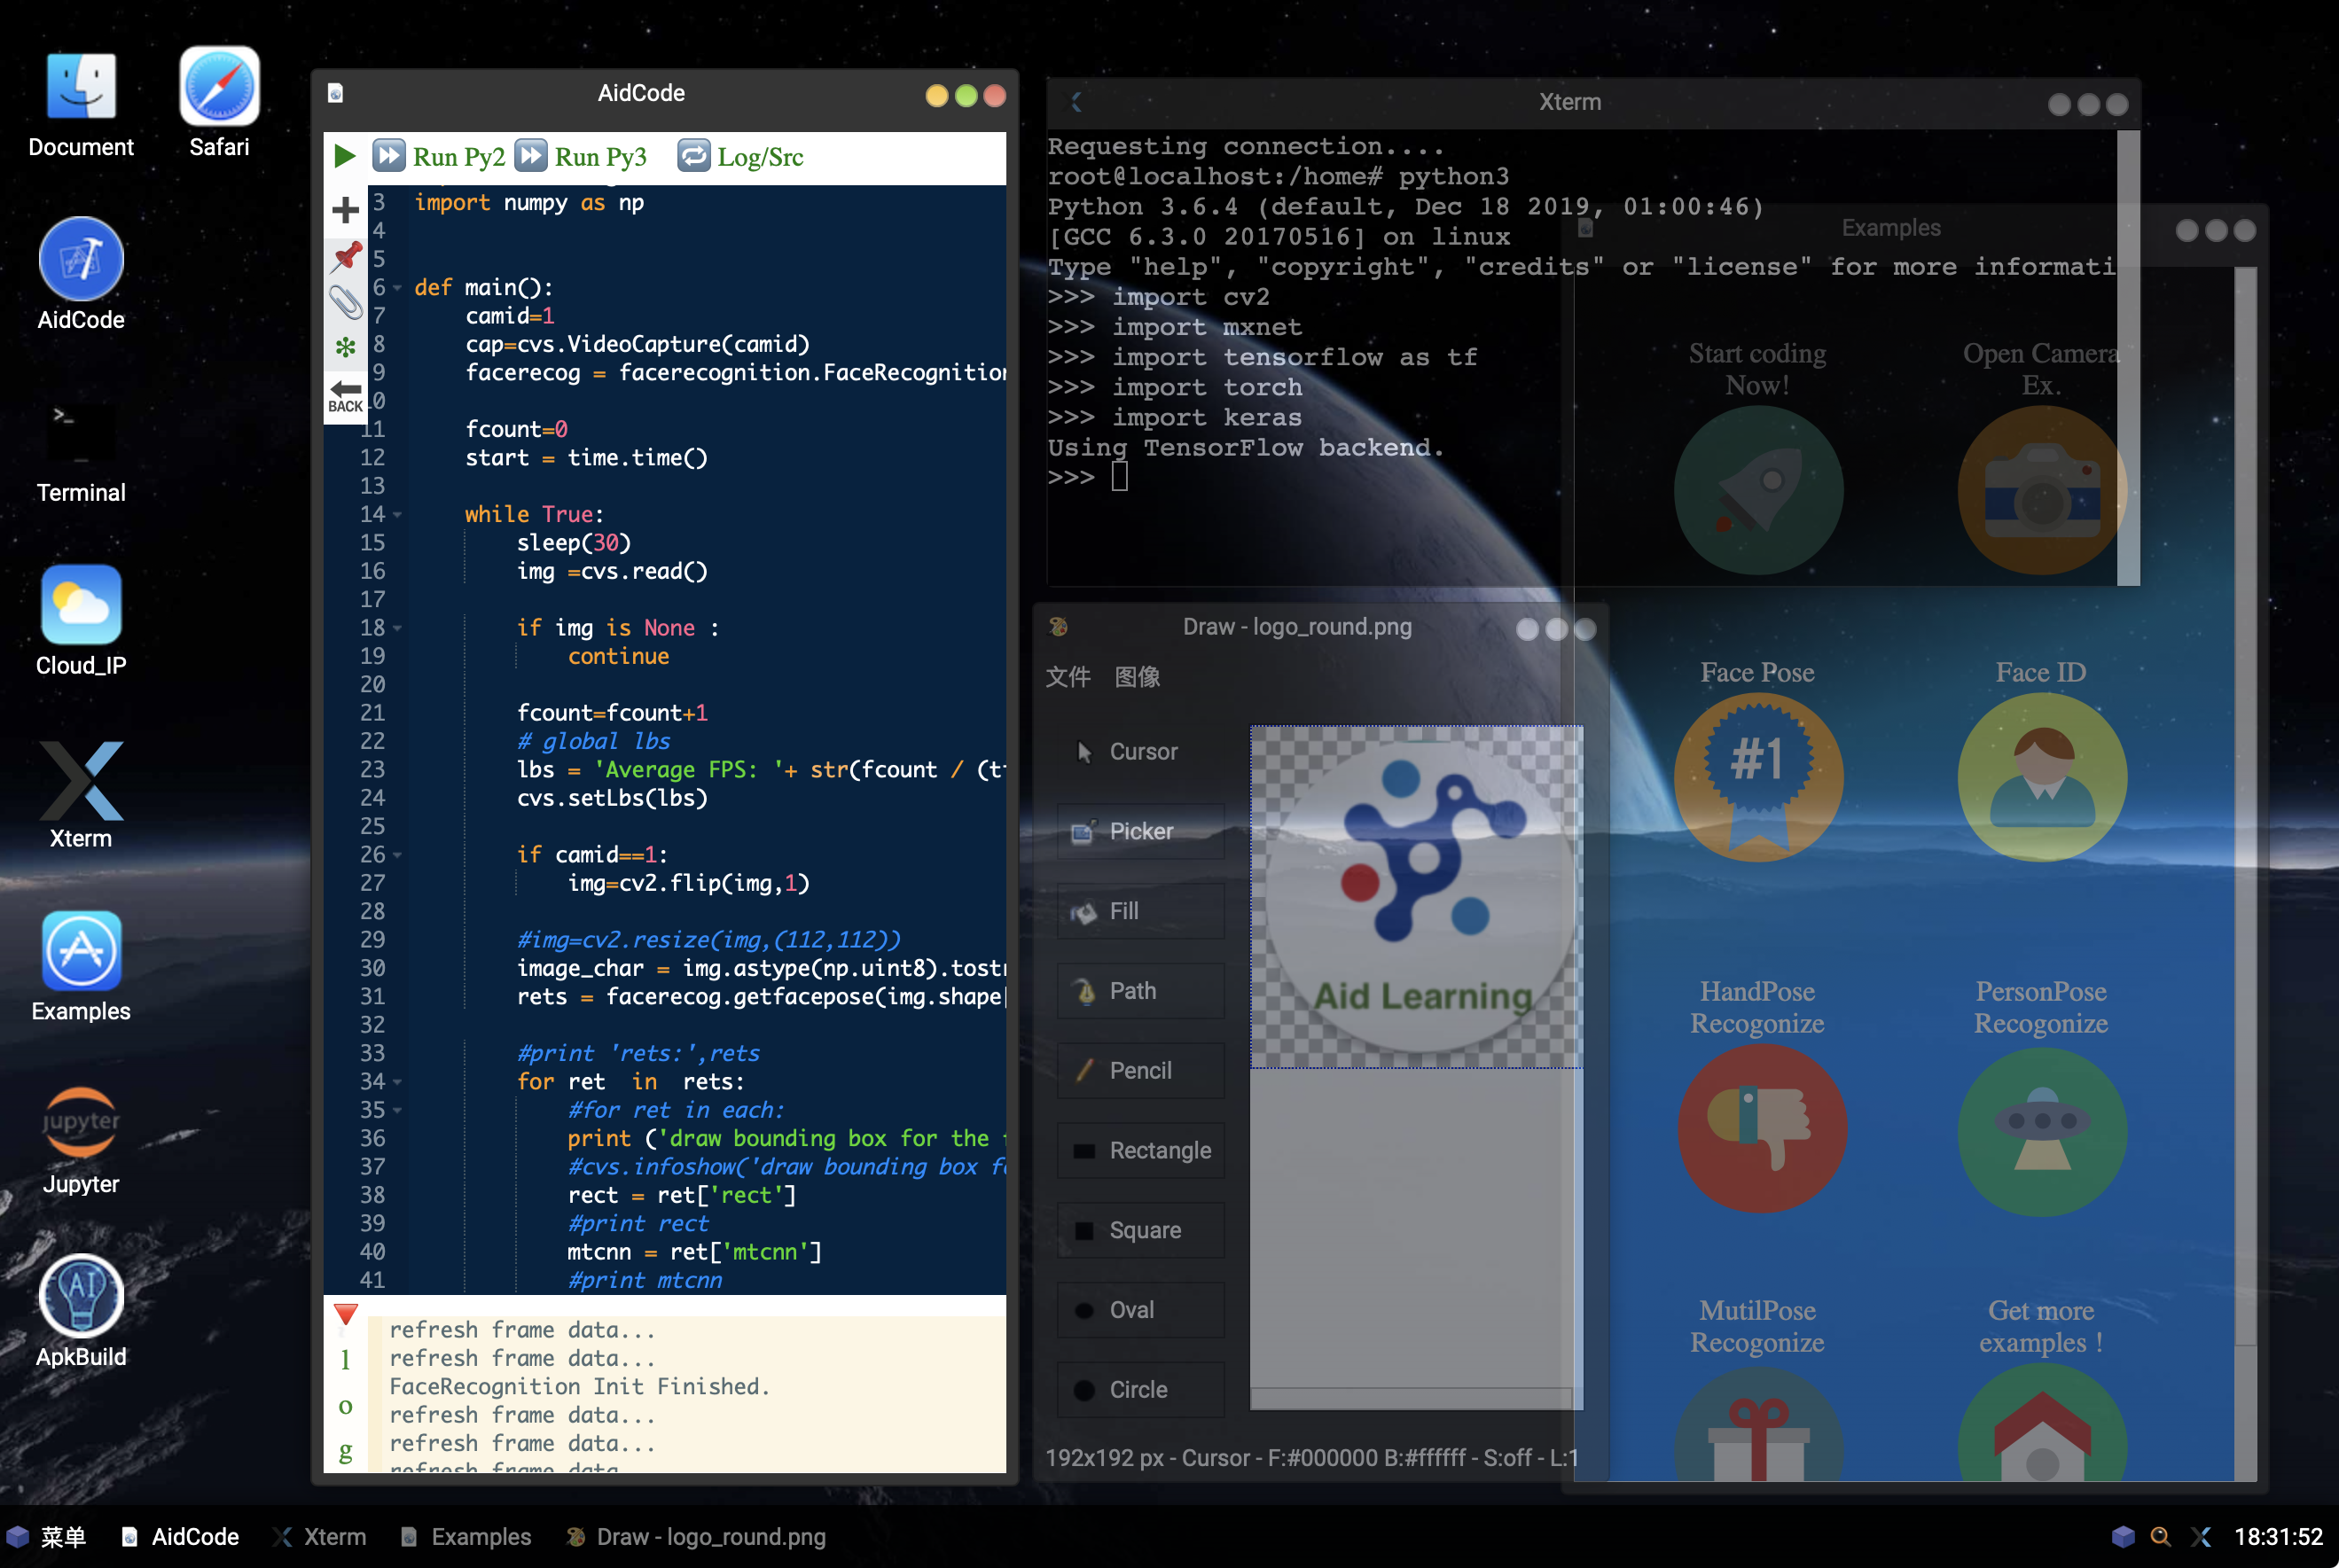Viewport: 2339px width, 1568px height.
Task: Click the green Run play icon
Action: click(x=345, y=156)
